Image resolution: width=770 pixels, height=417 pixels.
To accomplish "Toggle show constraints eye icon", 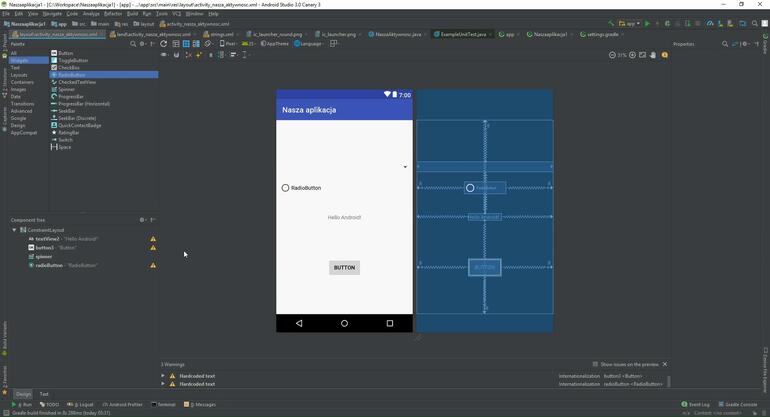I will [164, 55].
